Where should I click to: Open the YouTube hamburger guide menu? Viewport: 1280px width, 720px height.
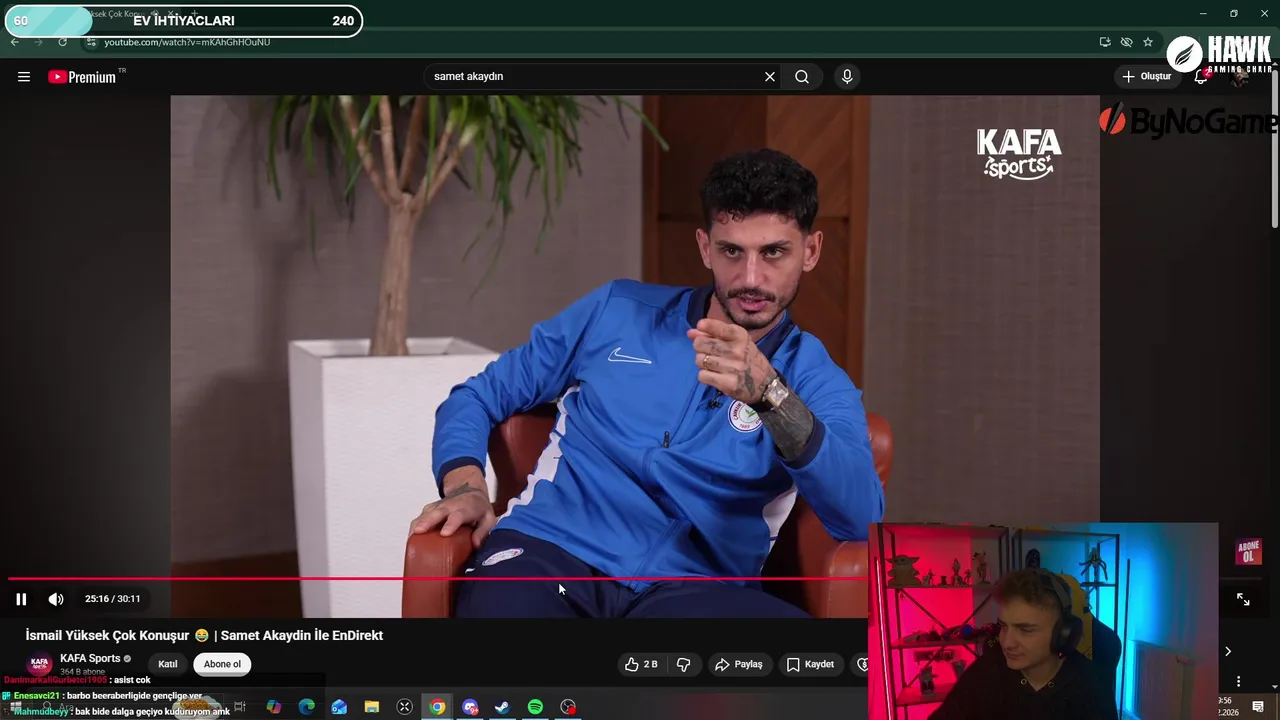pyautogui.click(x=24, y=77)
